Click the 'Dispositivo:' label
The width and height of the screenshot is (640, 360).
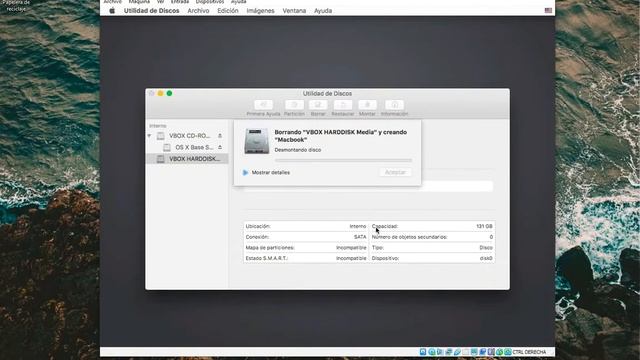(x=385, y=258)
